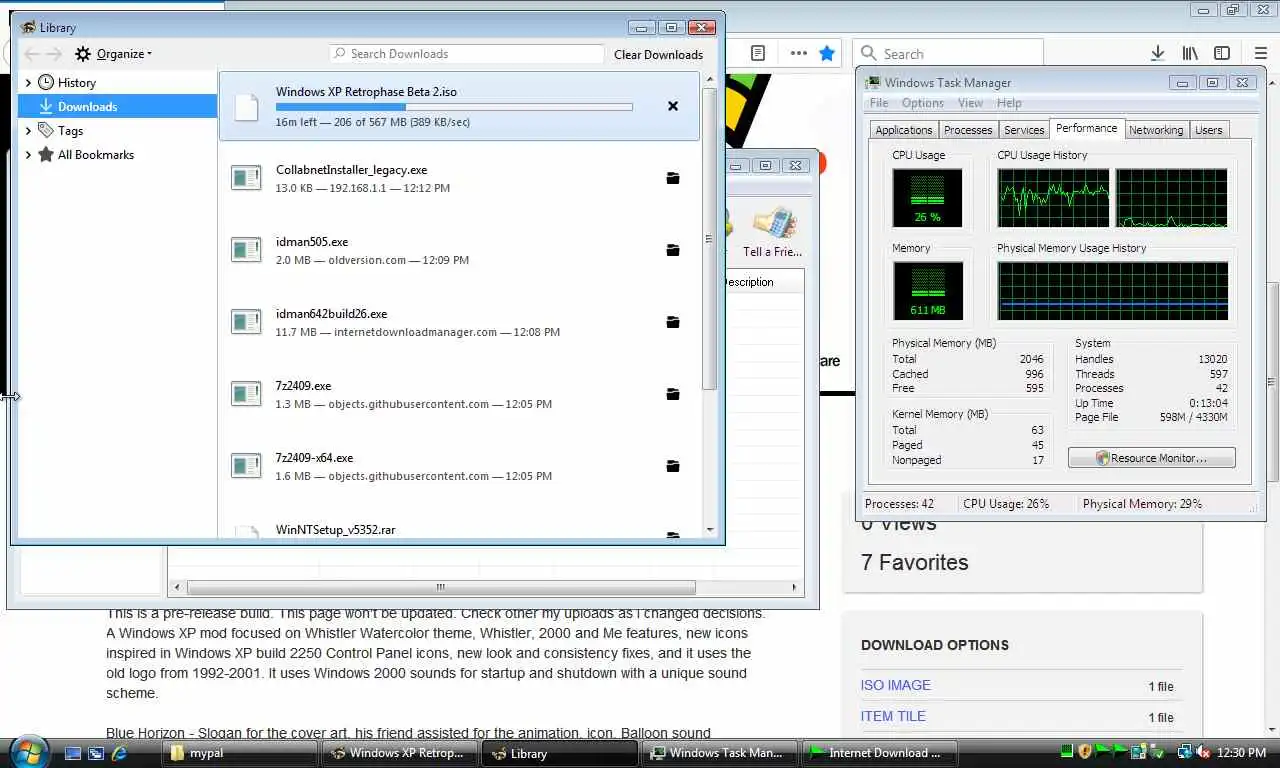Click the download progress bar of Retrophase iso
Screen dimensions: 1280x768
(454, 106)
